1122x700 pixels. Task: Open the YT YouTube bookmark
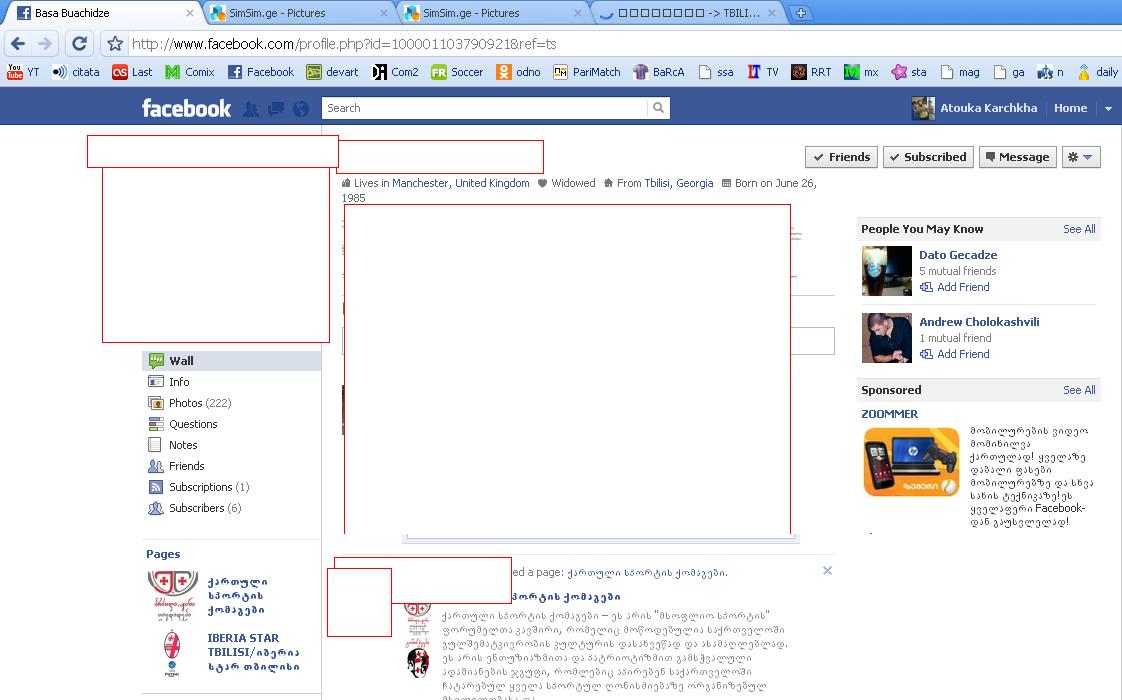(23, 72)
